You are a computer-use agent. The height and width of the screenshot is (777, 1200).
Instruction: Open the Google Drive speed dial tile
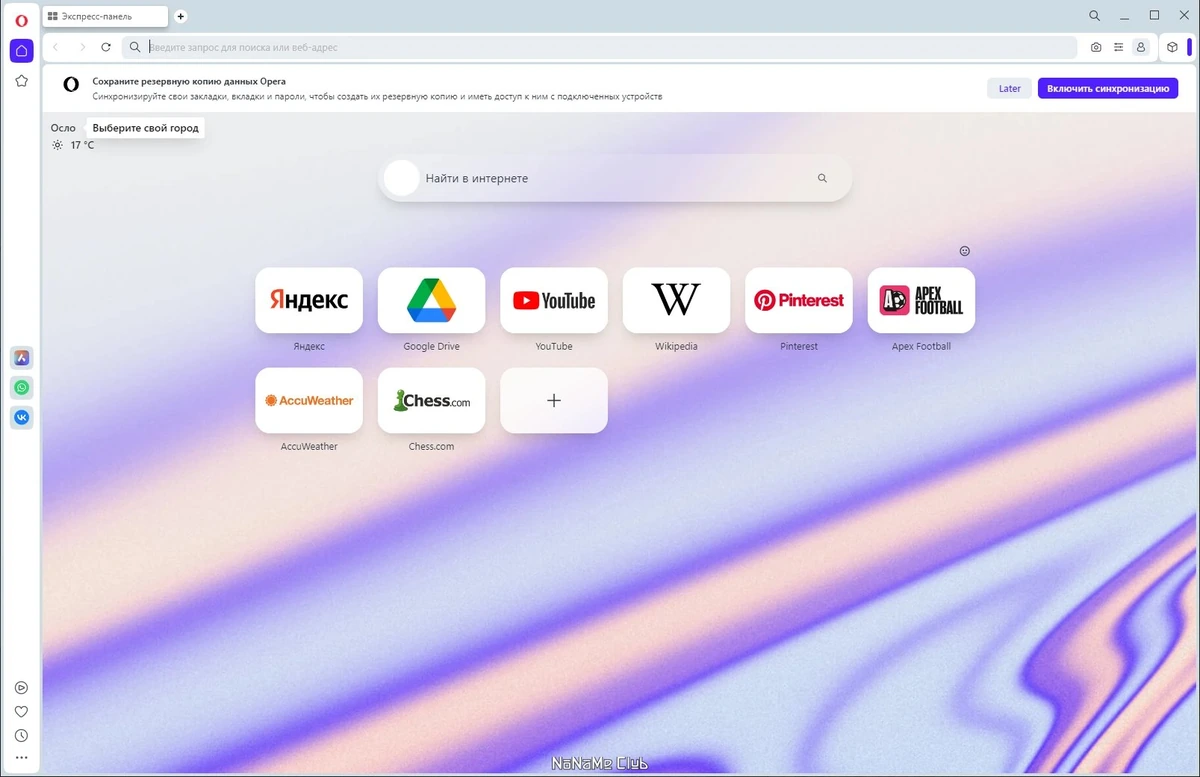(x=431, y=300)
